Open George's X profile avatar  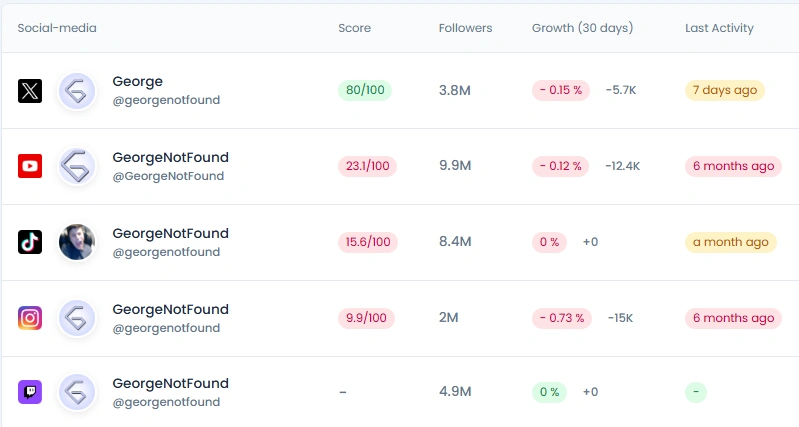[x=77, y=91]
